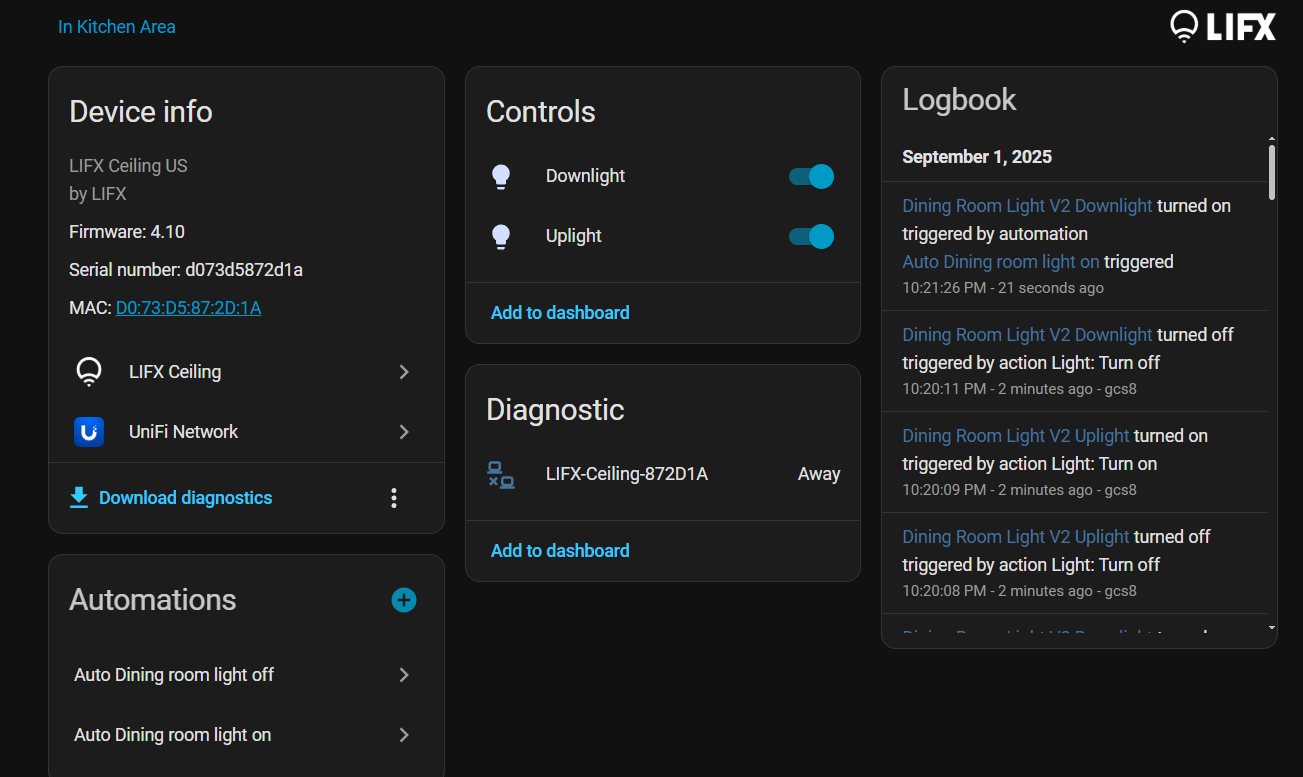
Task: Open the UniFi Network chevron
Action: pyautogui.click(x=404, y=432)
